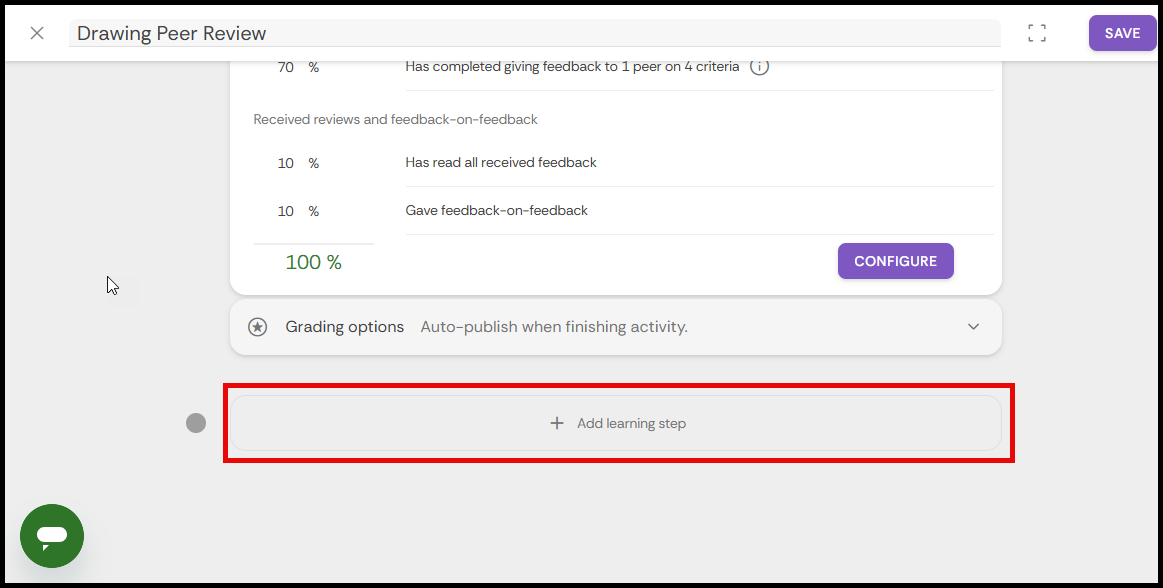Click the Gave feedback-on-feedback label
Image resolution: width=1163 pixels, height=588 pixels.
click(x=496, y=211)
